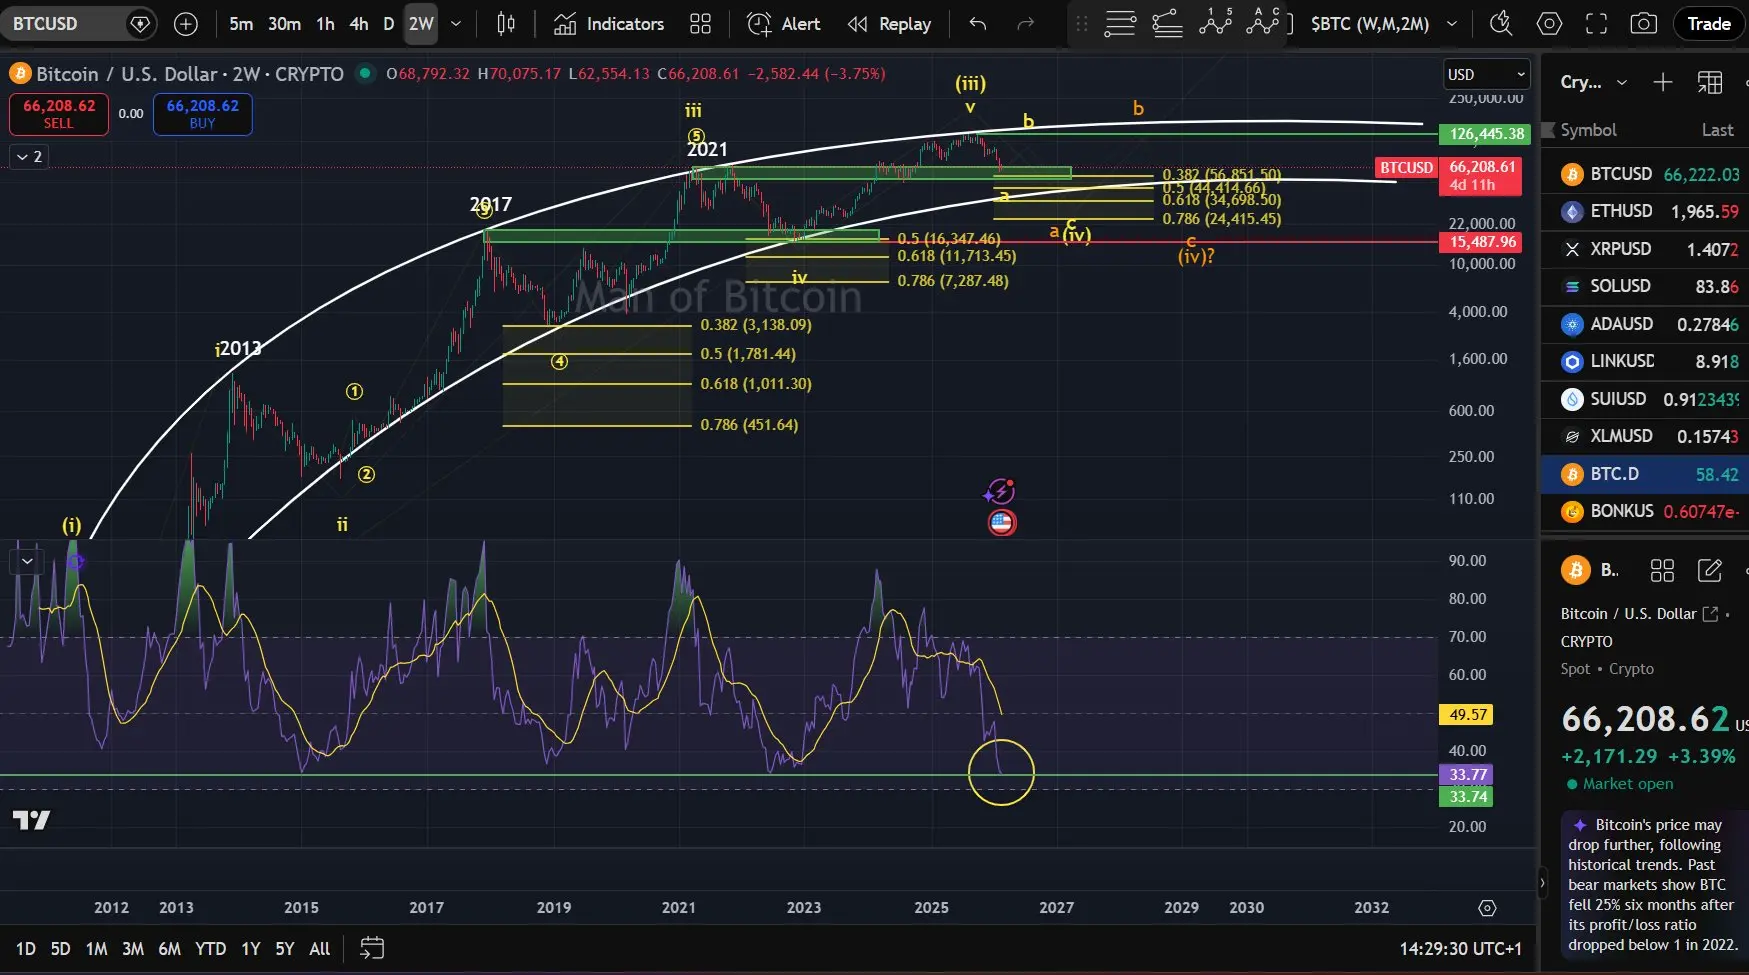
Task: Select the trend line with levels tool
Action: pos(1167,24)
